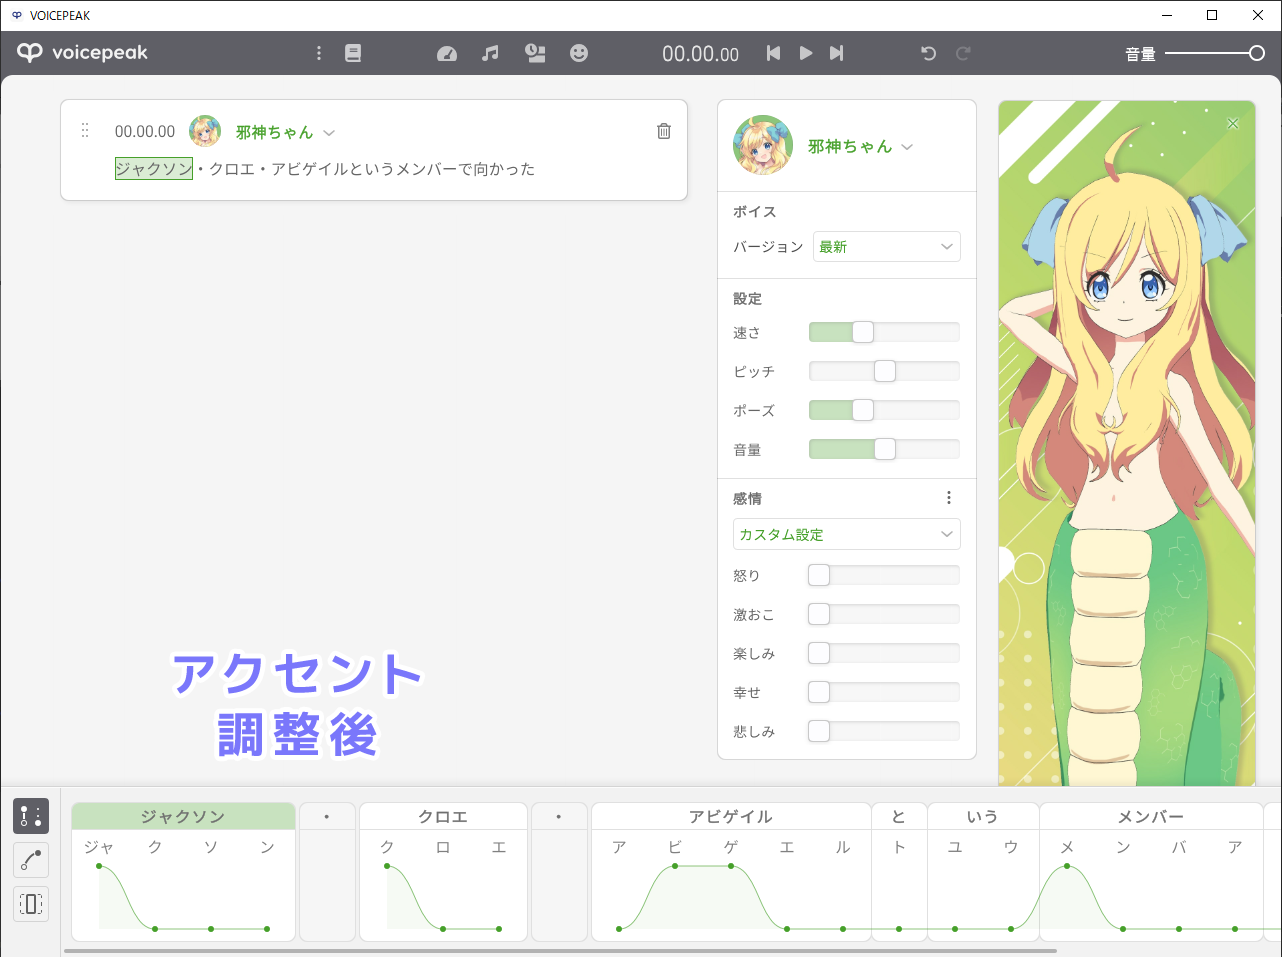Click the horizontal scrollbar under accent editor
This screenshot has width=1282, height=957.
pyautogui.click(x=560, y=950)
